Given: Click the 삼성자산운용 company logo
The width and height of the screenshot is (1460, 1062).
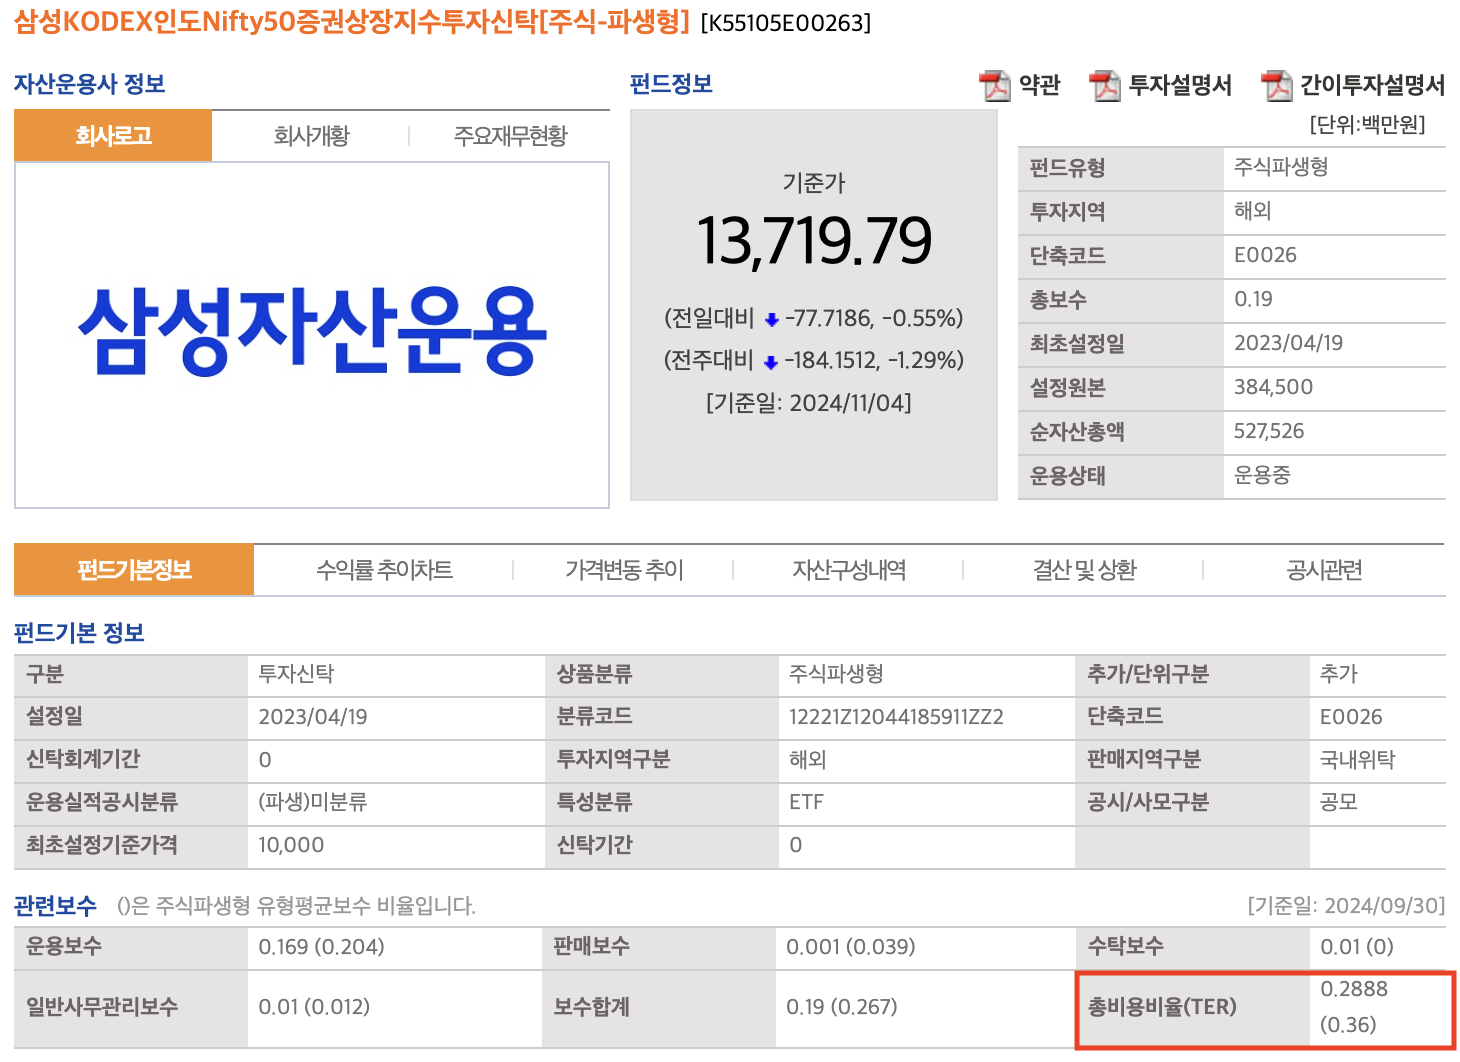Looking at the screenshot, I should [311, 332].
